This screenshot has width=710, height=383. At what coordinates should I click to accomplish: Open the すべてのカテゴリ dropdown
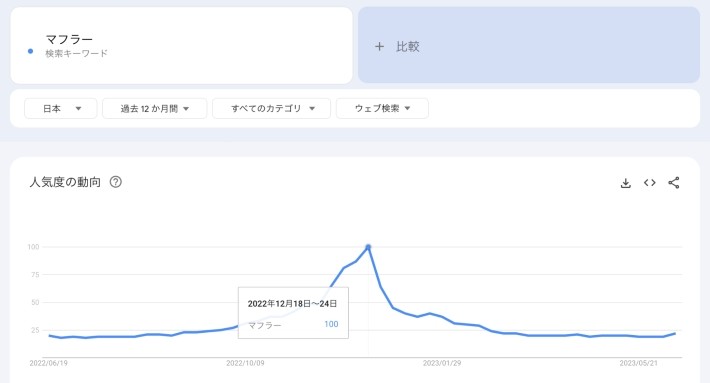pos(272,109)
